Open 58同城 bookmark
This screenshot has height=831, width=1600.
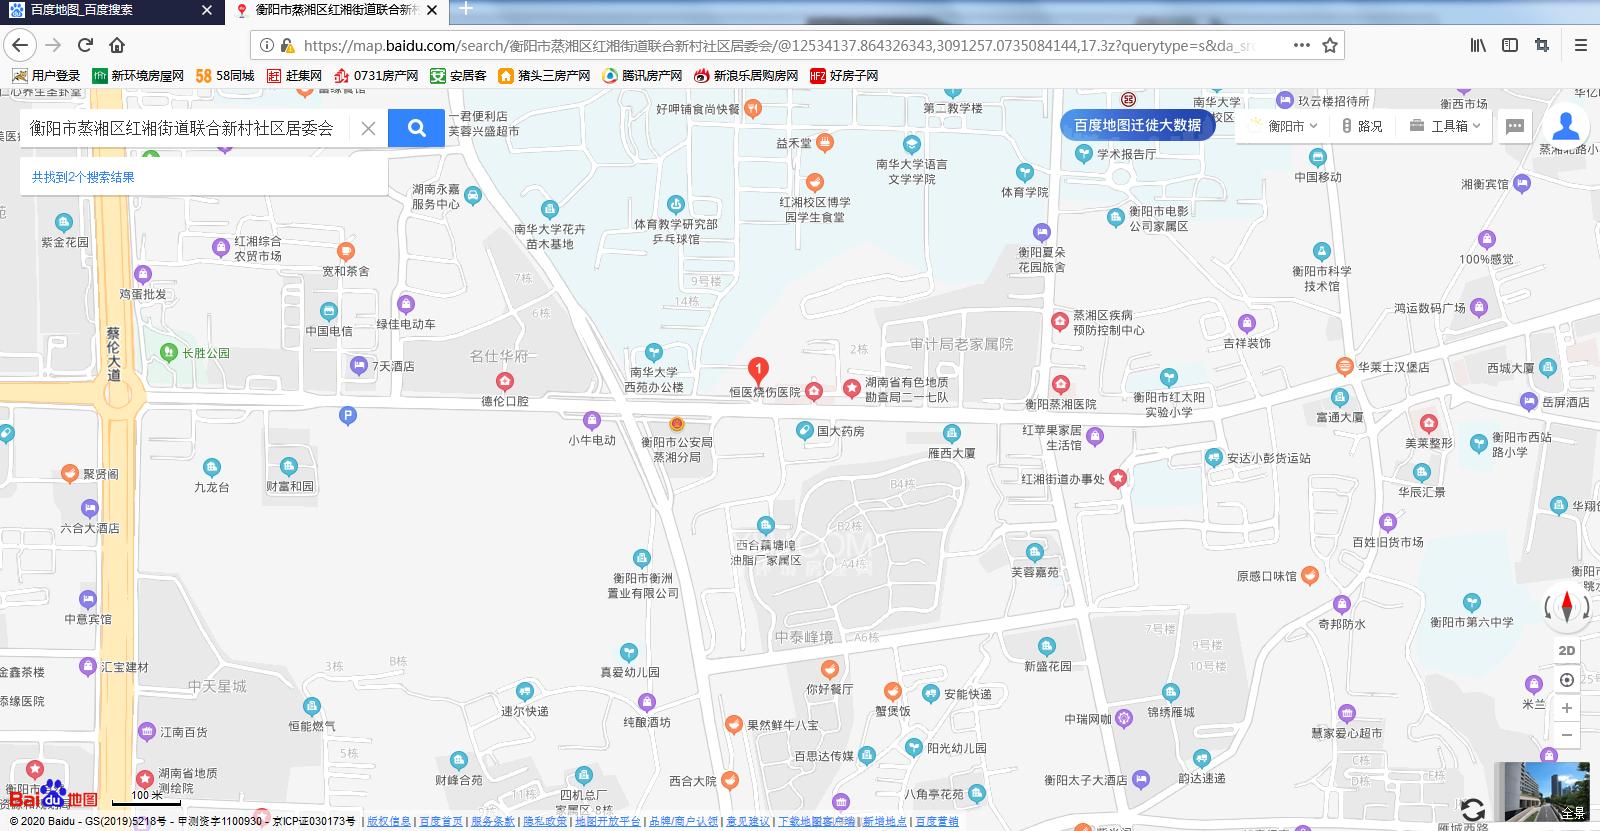pyautogui.click(x=225, y=75)
